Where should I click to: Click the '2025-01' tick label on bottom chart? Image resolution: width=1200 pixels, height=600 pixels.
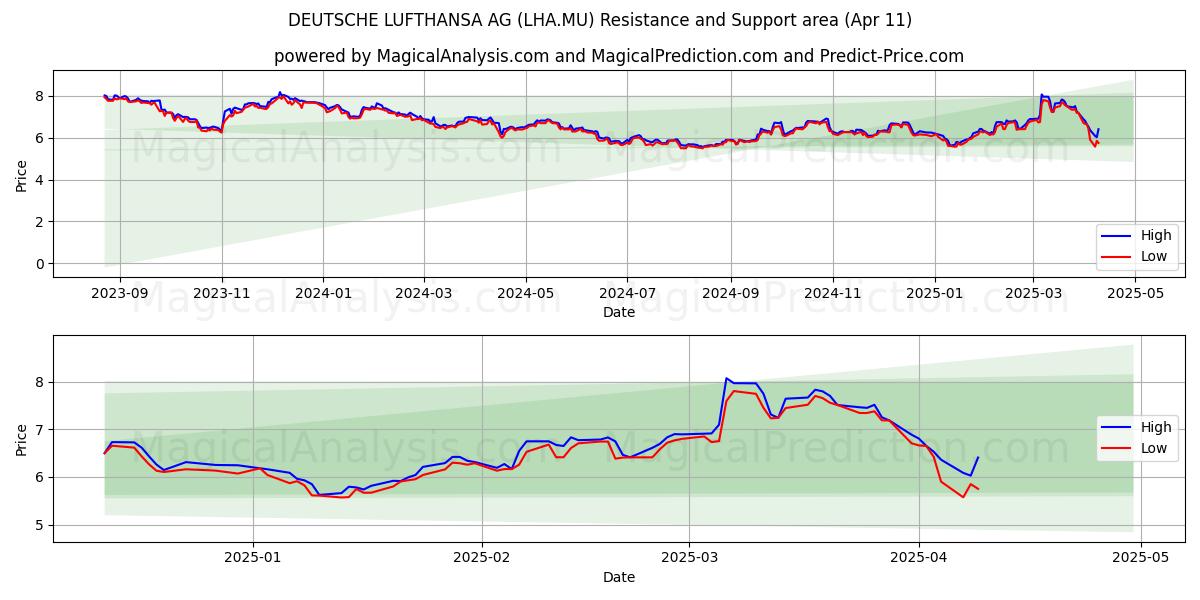(253, 558)
